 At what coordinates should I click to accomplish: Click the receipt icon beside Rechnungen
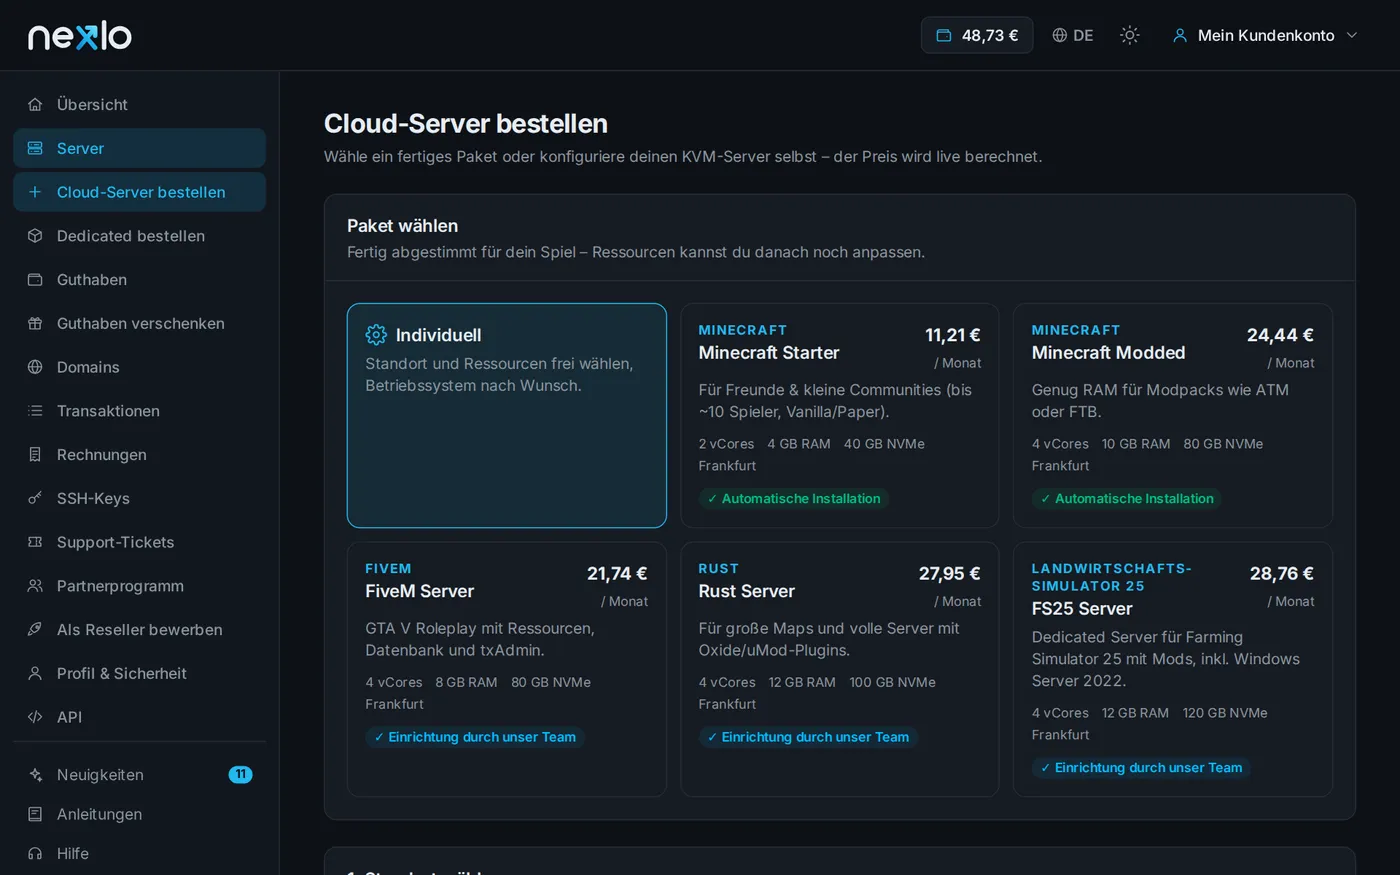coord(35,455)
